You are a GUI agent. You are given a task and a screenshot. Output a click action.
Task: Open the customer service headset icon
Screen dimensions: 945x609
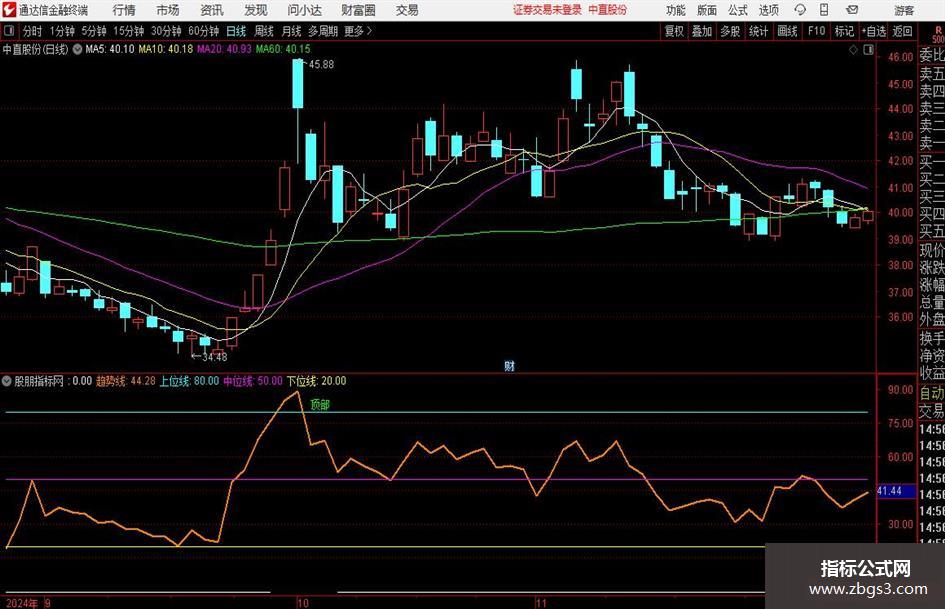pos(800,10)
